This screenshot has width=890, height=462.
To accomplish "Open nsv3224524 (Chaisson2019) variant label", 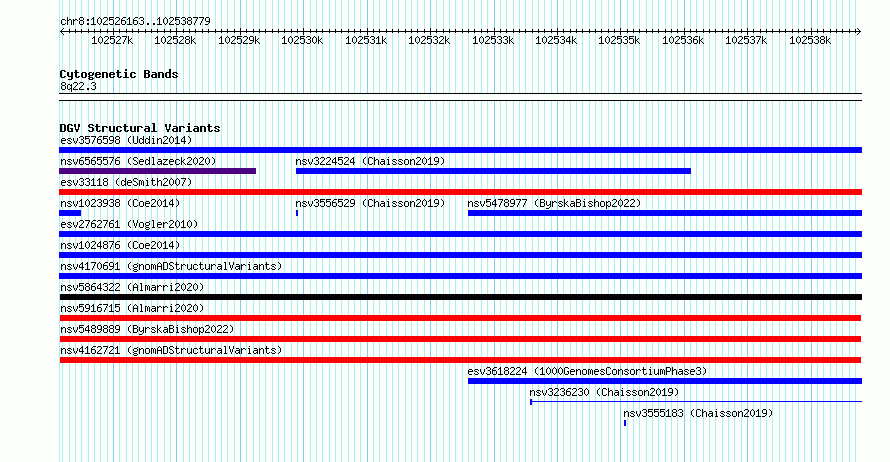I will 370,161.
